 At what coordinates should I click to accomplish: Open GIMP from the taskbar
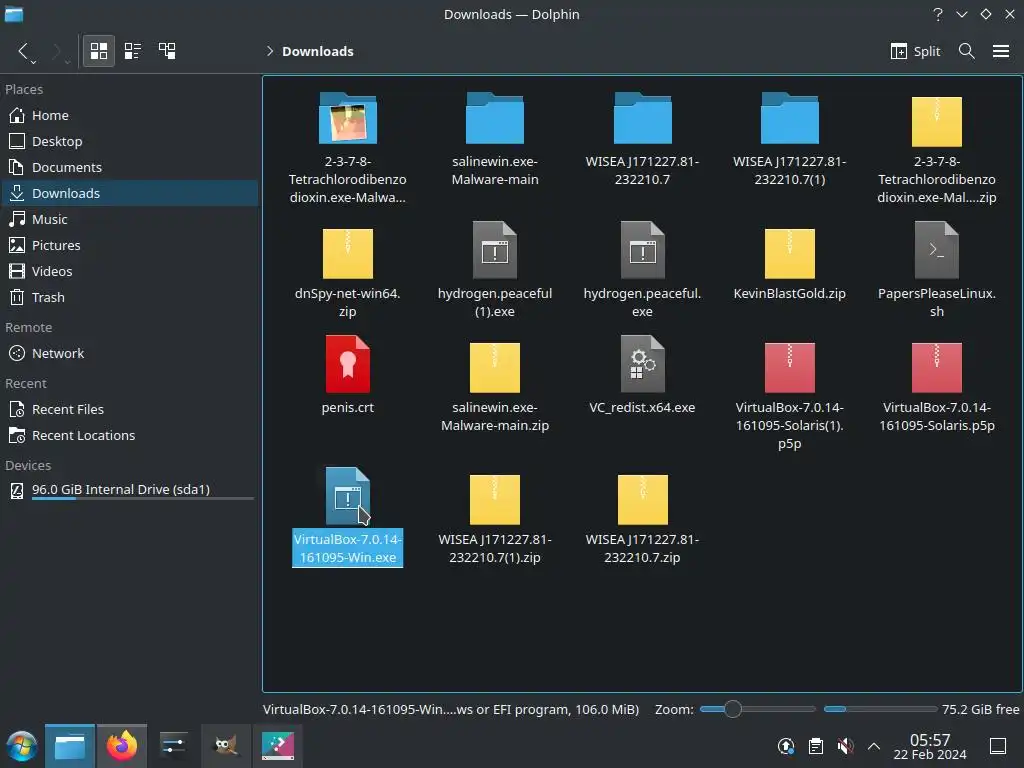[226, 746]
